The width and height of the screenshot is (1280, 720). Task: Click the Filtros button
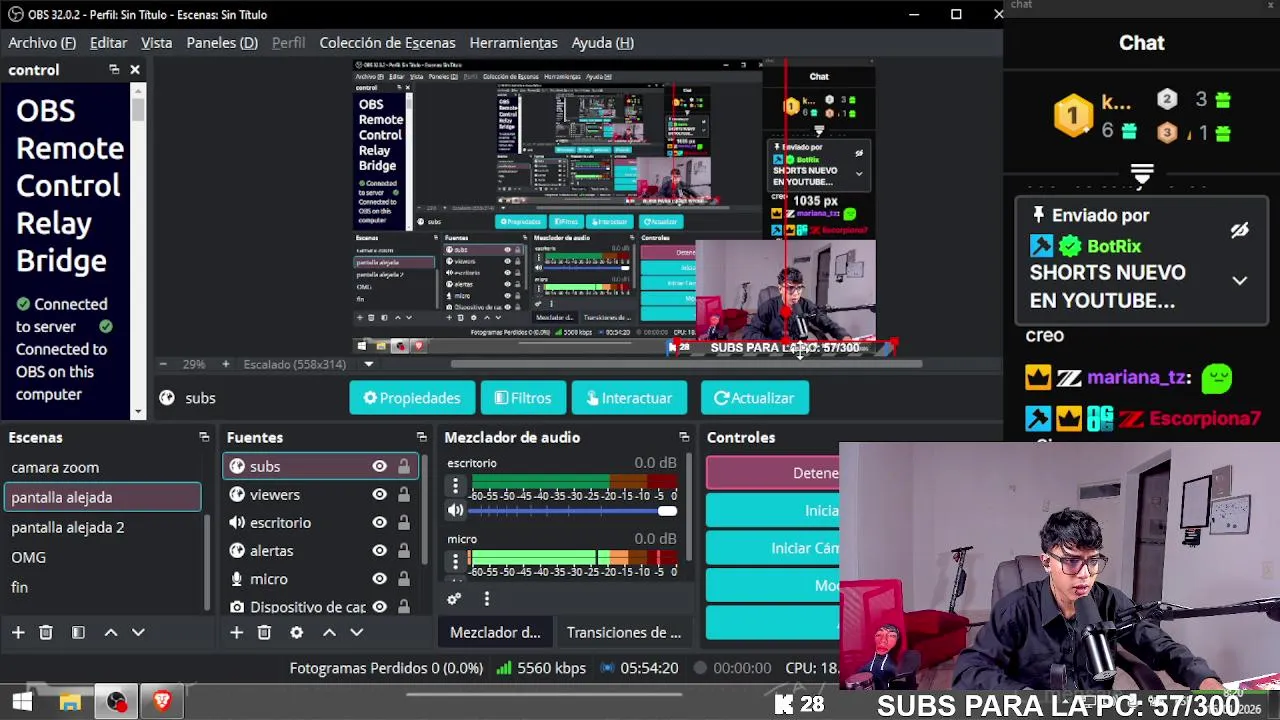click(x=523, y=398)
